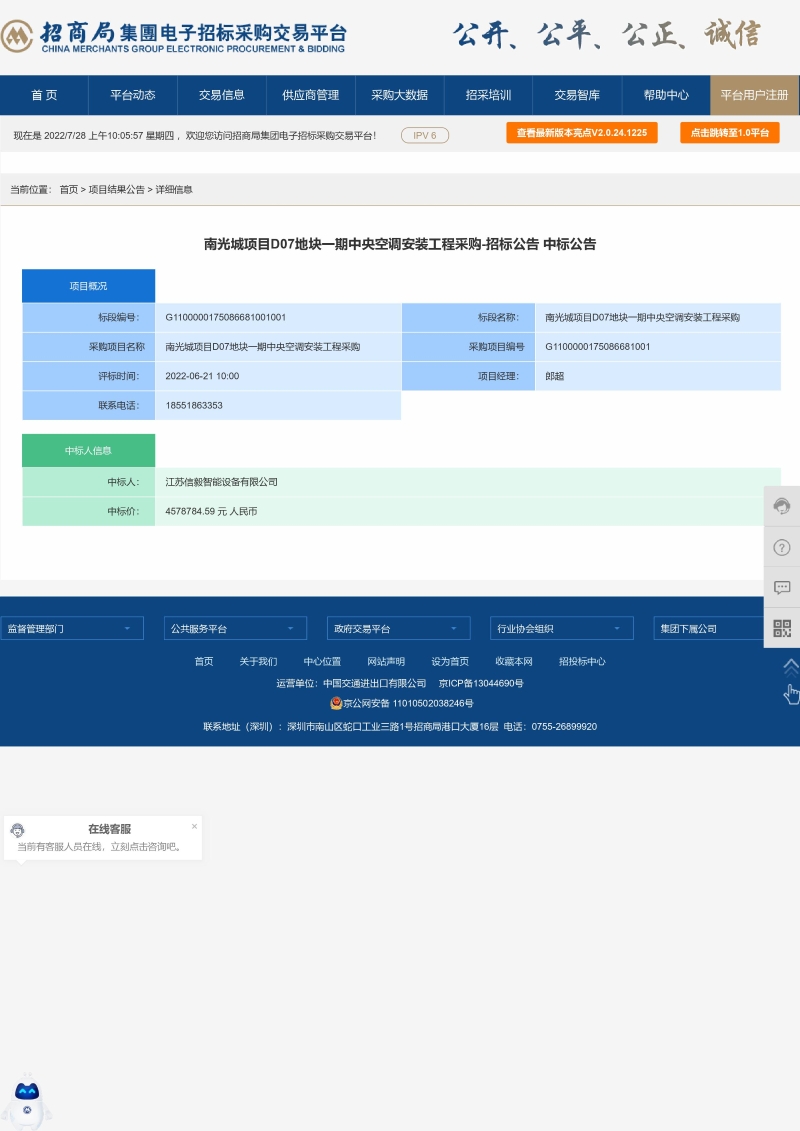This screenshot has width=800, height=1131.
Task: Click the footer 关于我们 link
Action: (x=258, y=661)
